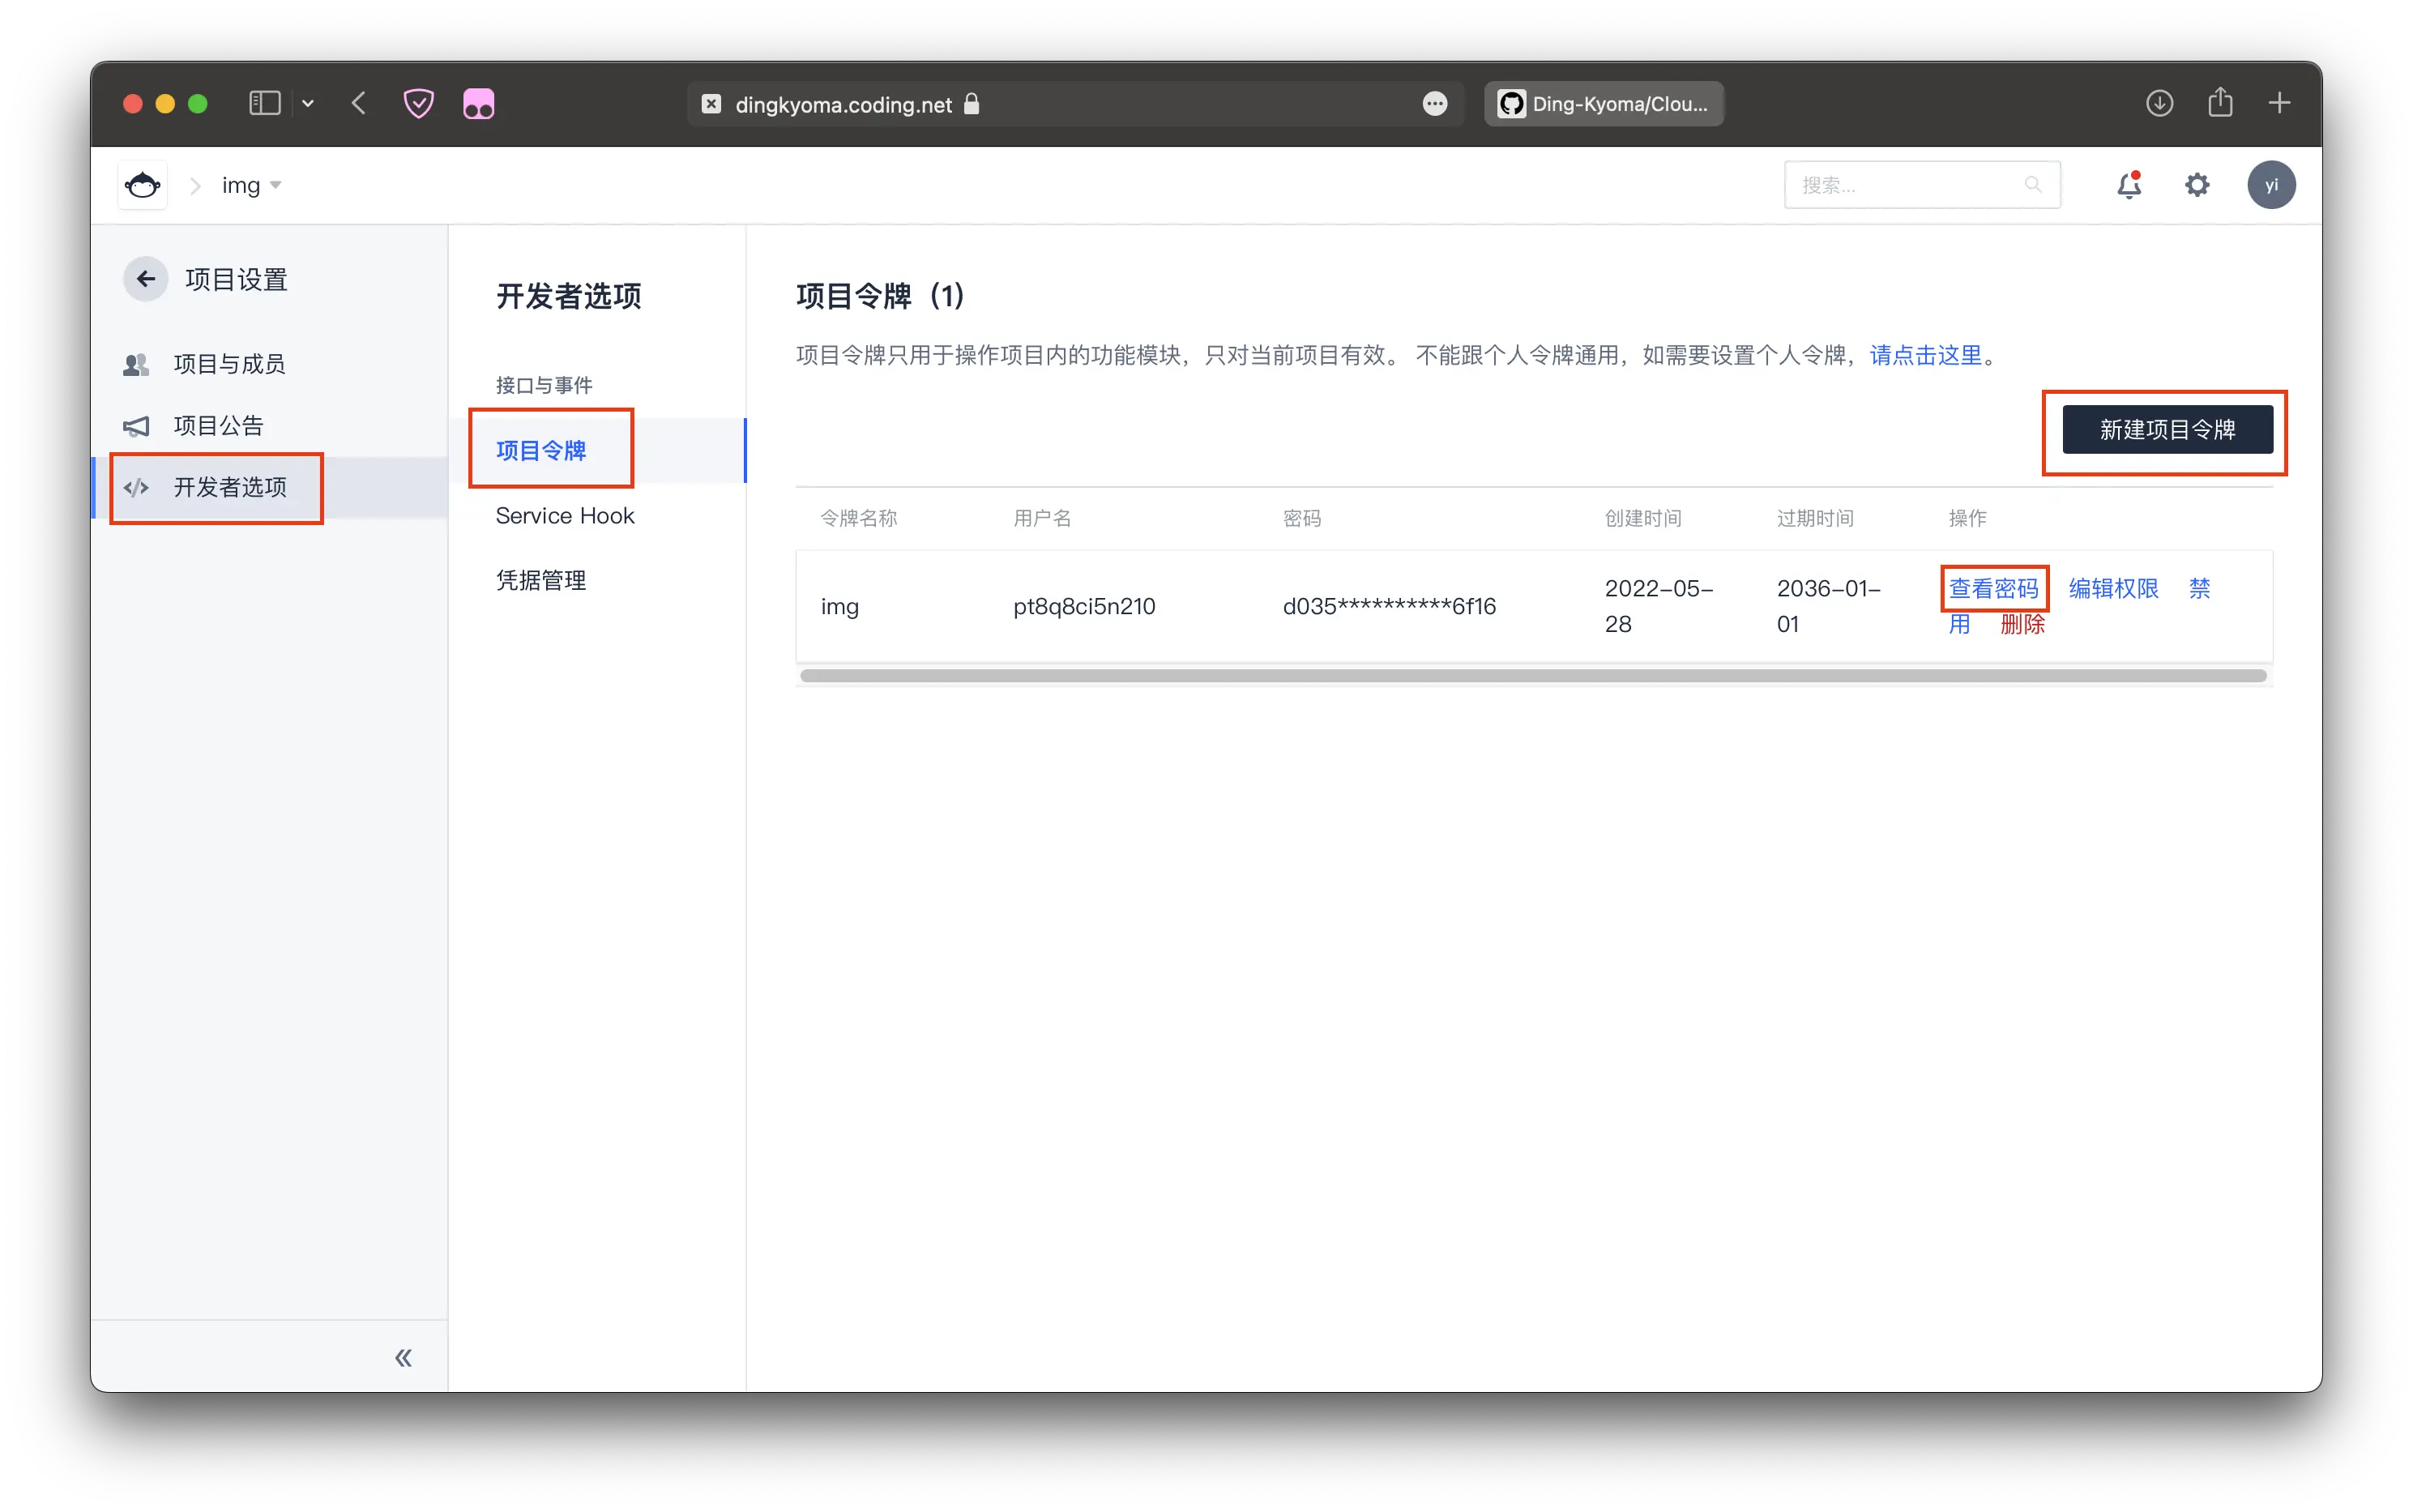Click 新建项目令牌 button
The width and height of the screenshot is (2413, 1512).
2167,430
